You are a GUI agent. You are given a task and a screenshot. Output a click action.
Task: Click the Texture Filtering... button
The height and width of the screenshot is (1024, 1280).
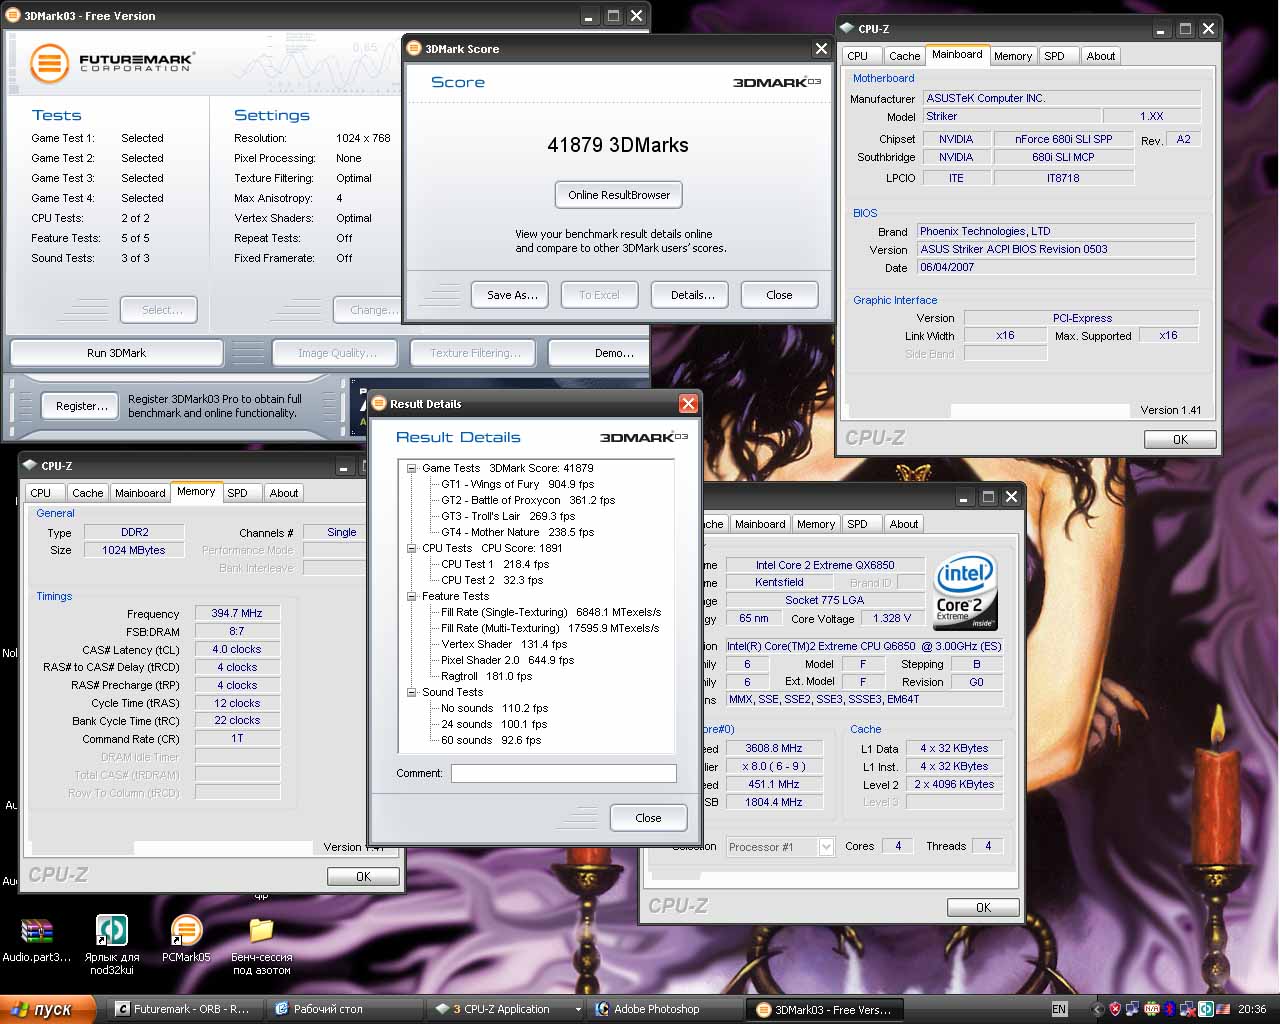pos(475,353)
